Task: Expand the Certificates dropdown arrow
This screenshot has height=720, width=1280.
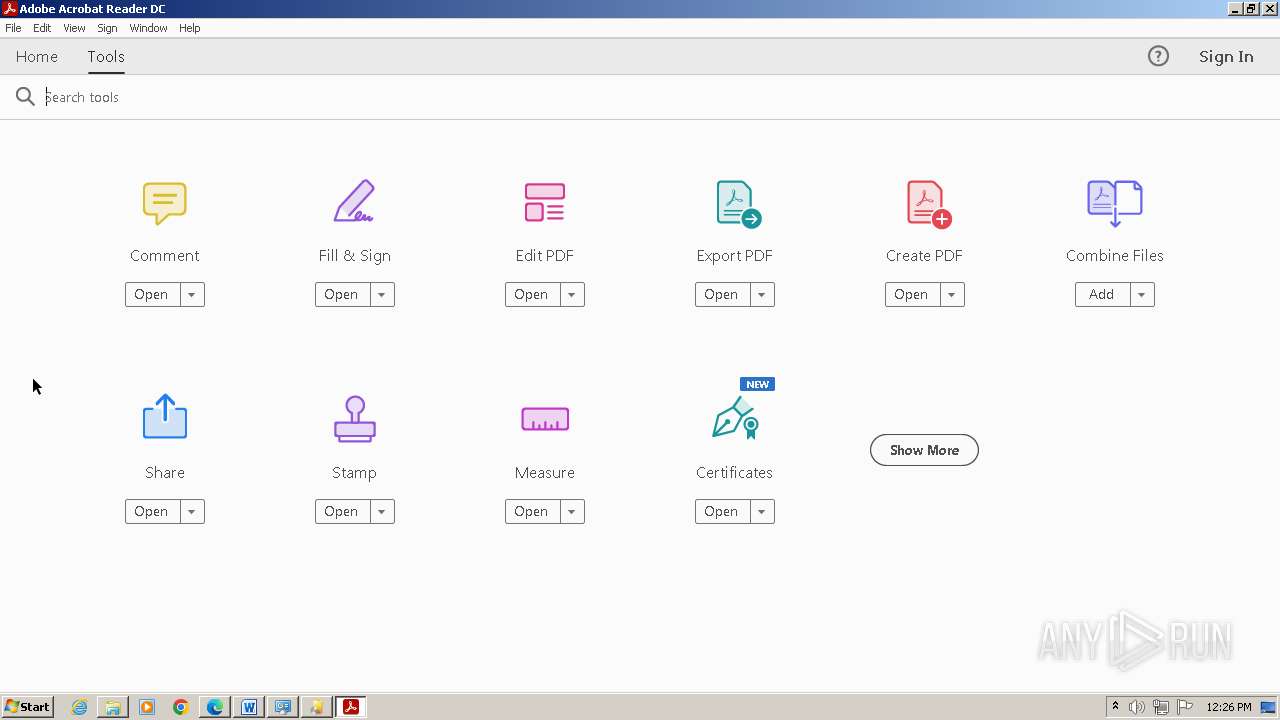Action: [x=761, y=511]
